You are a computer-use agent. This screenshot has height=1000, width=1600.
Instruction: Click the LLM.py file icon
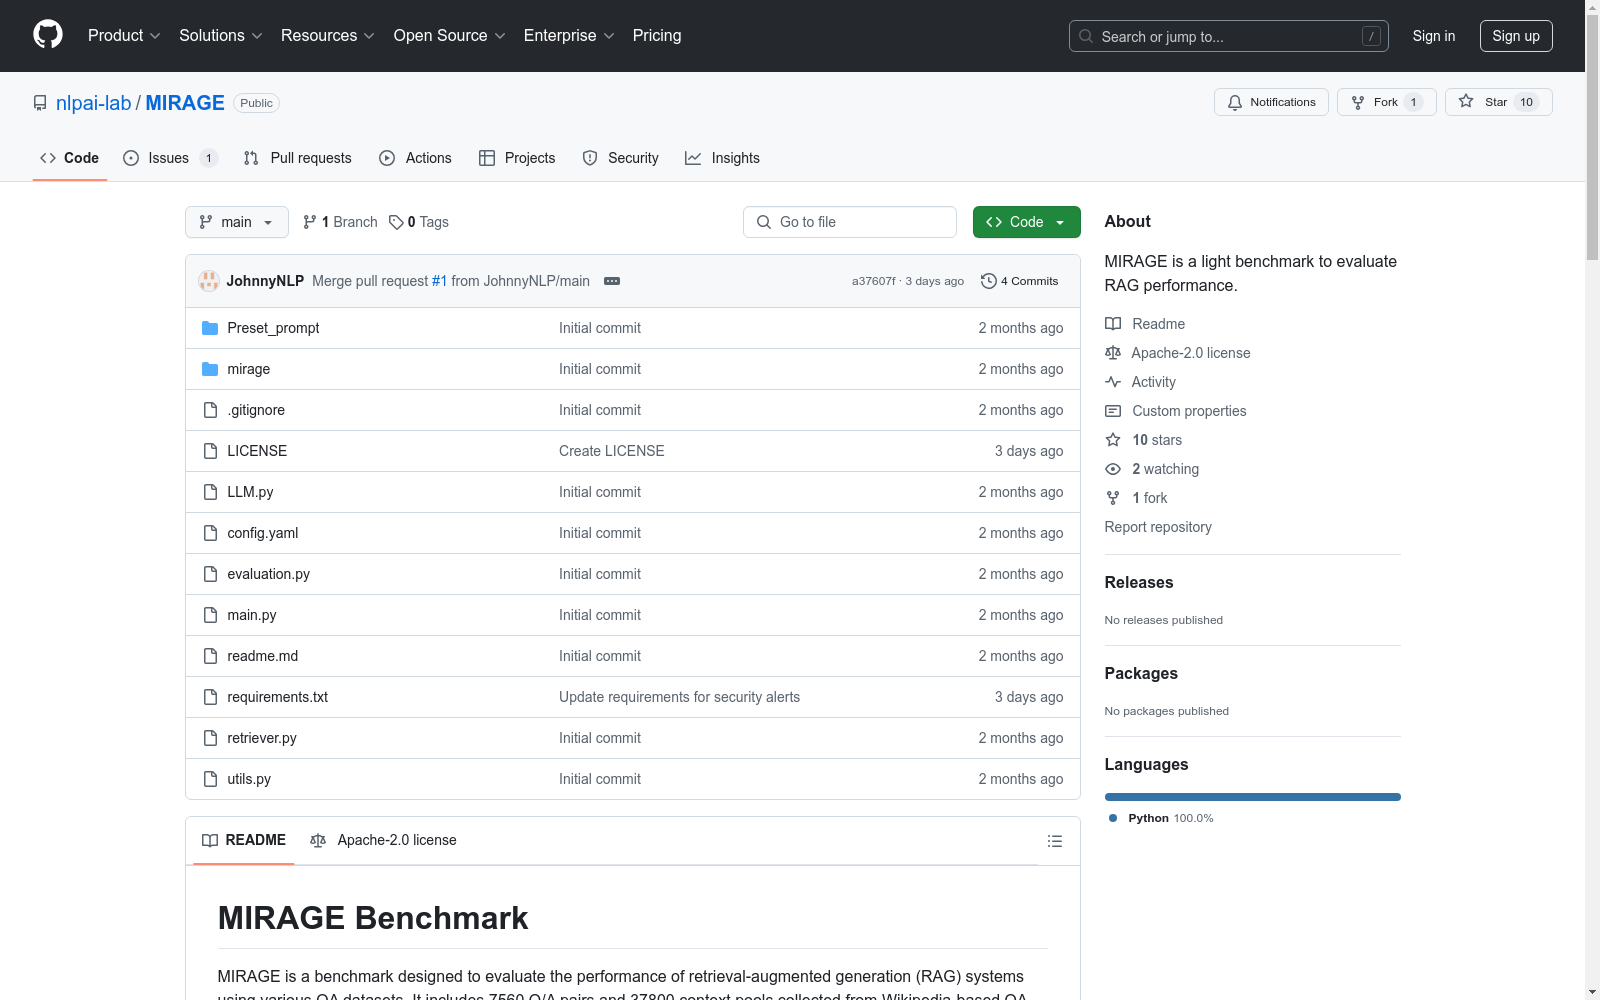coord(210,492)
